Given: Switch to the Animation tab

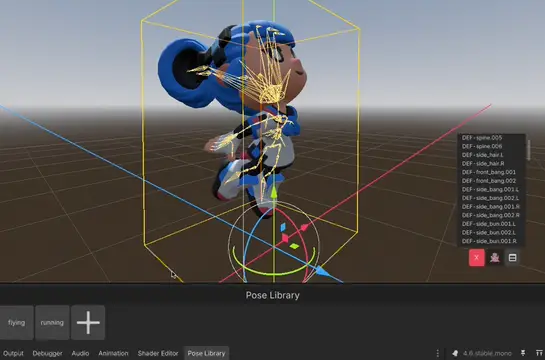Looking at the screenshot, I should [x=113, y=353].
